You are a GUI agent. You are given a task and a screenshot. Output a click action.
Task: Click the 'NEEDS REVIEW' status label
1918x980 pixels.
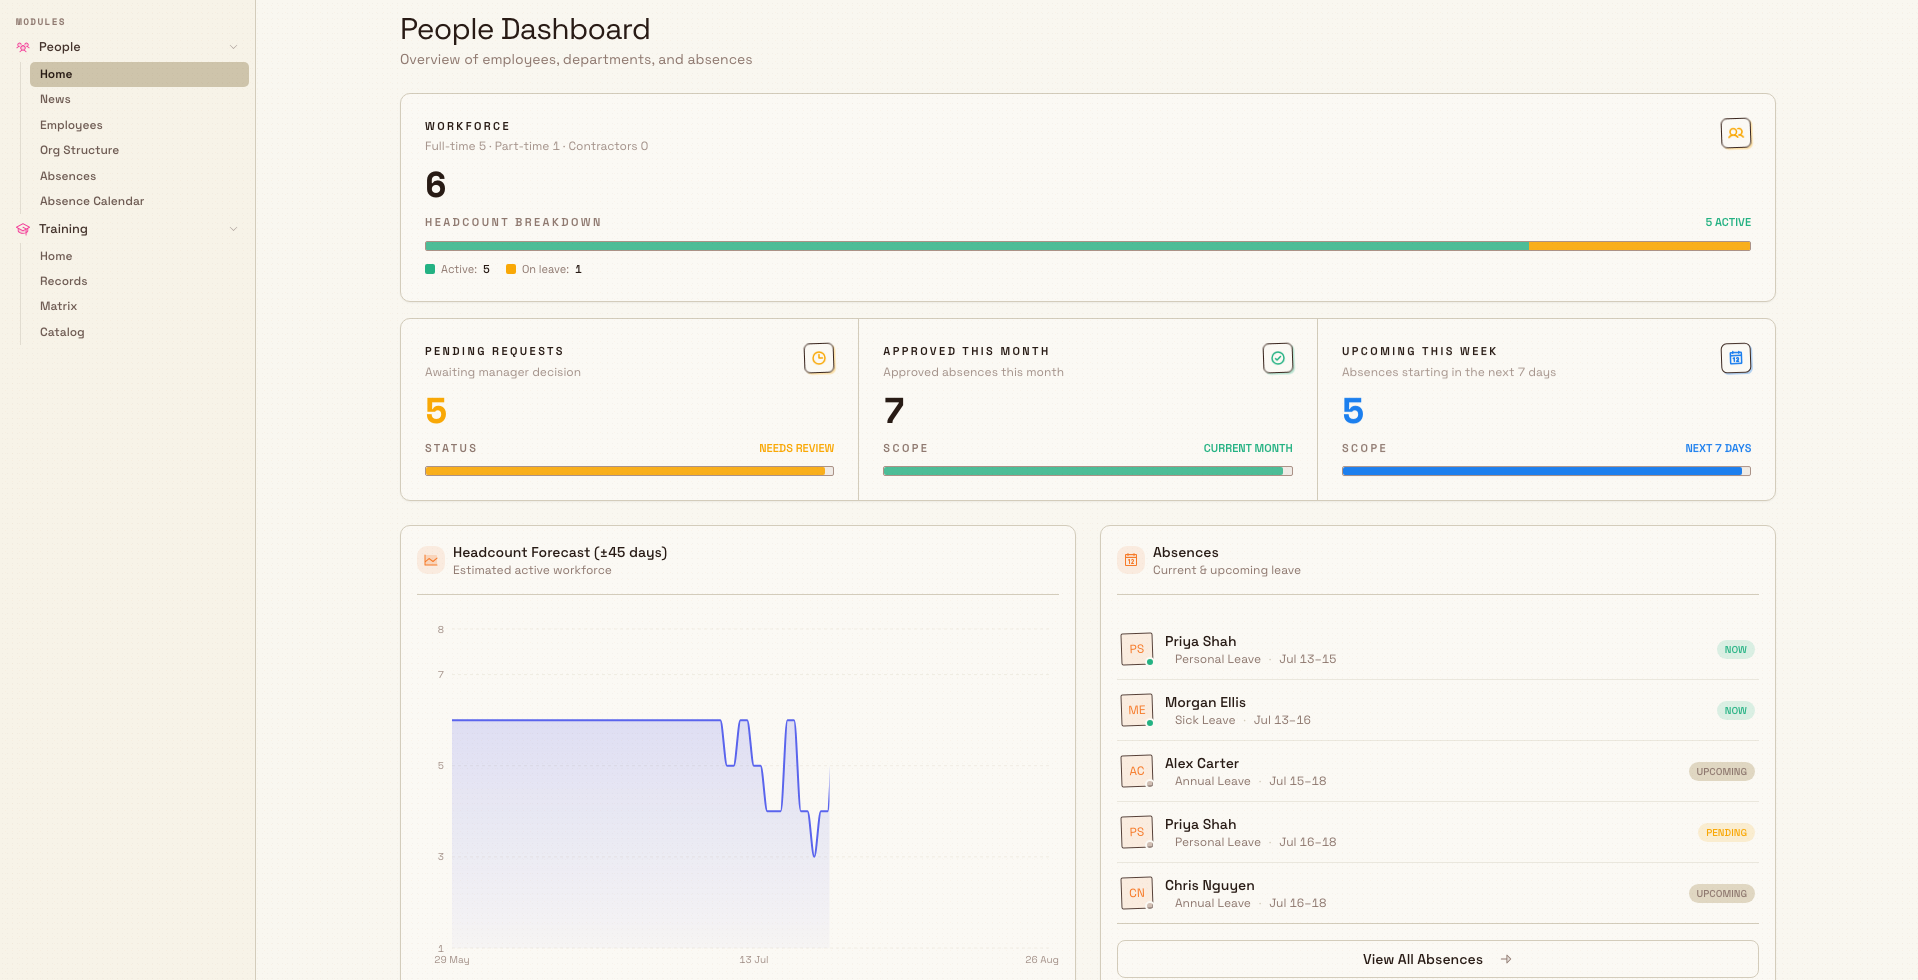[x=796, y=448]
